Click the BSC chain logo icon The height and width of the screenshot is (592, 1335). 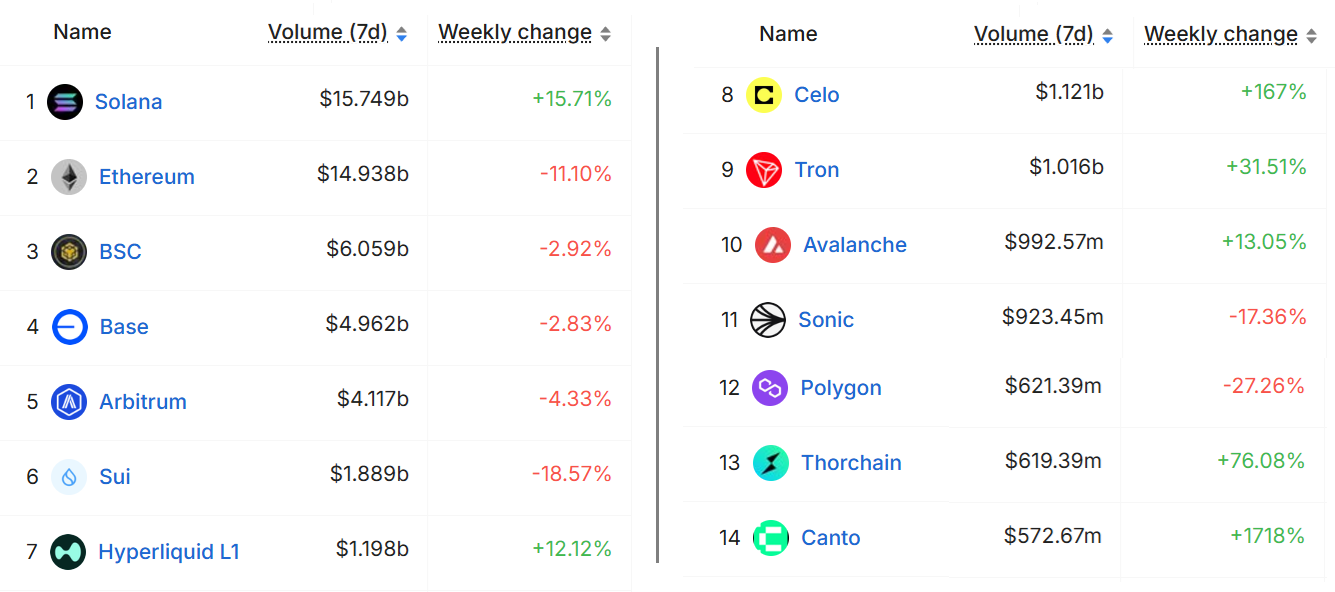(x=69, y=251)
